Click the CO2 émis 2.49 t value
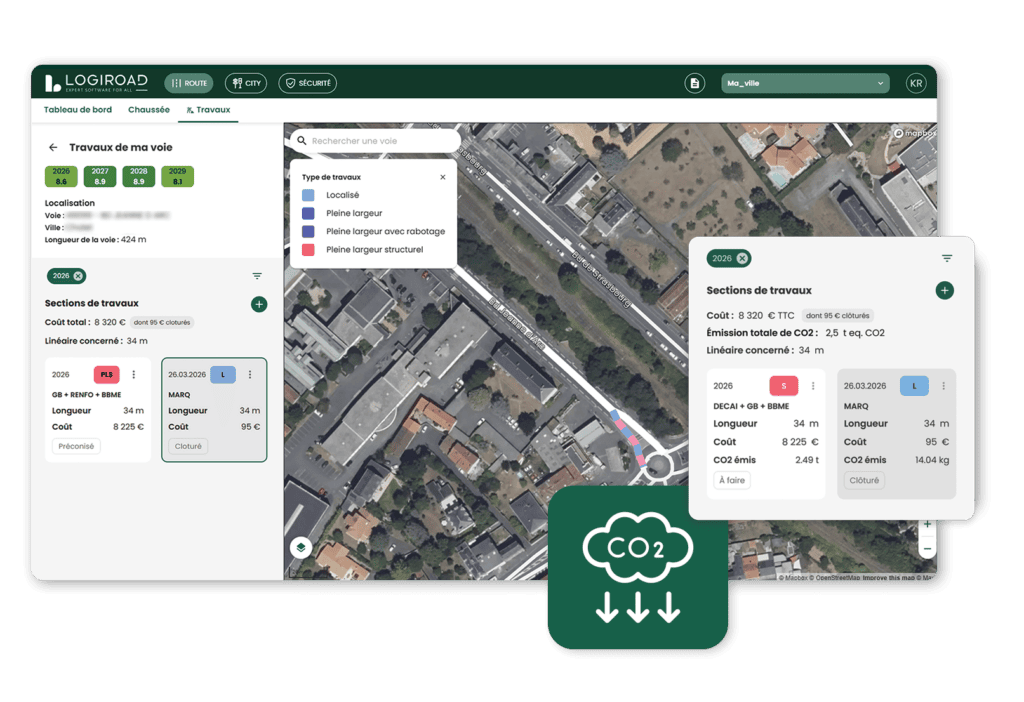 pyautogui.click(x=807, y=460)
